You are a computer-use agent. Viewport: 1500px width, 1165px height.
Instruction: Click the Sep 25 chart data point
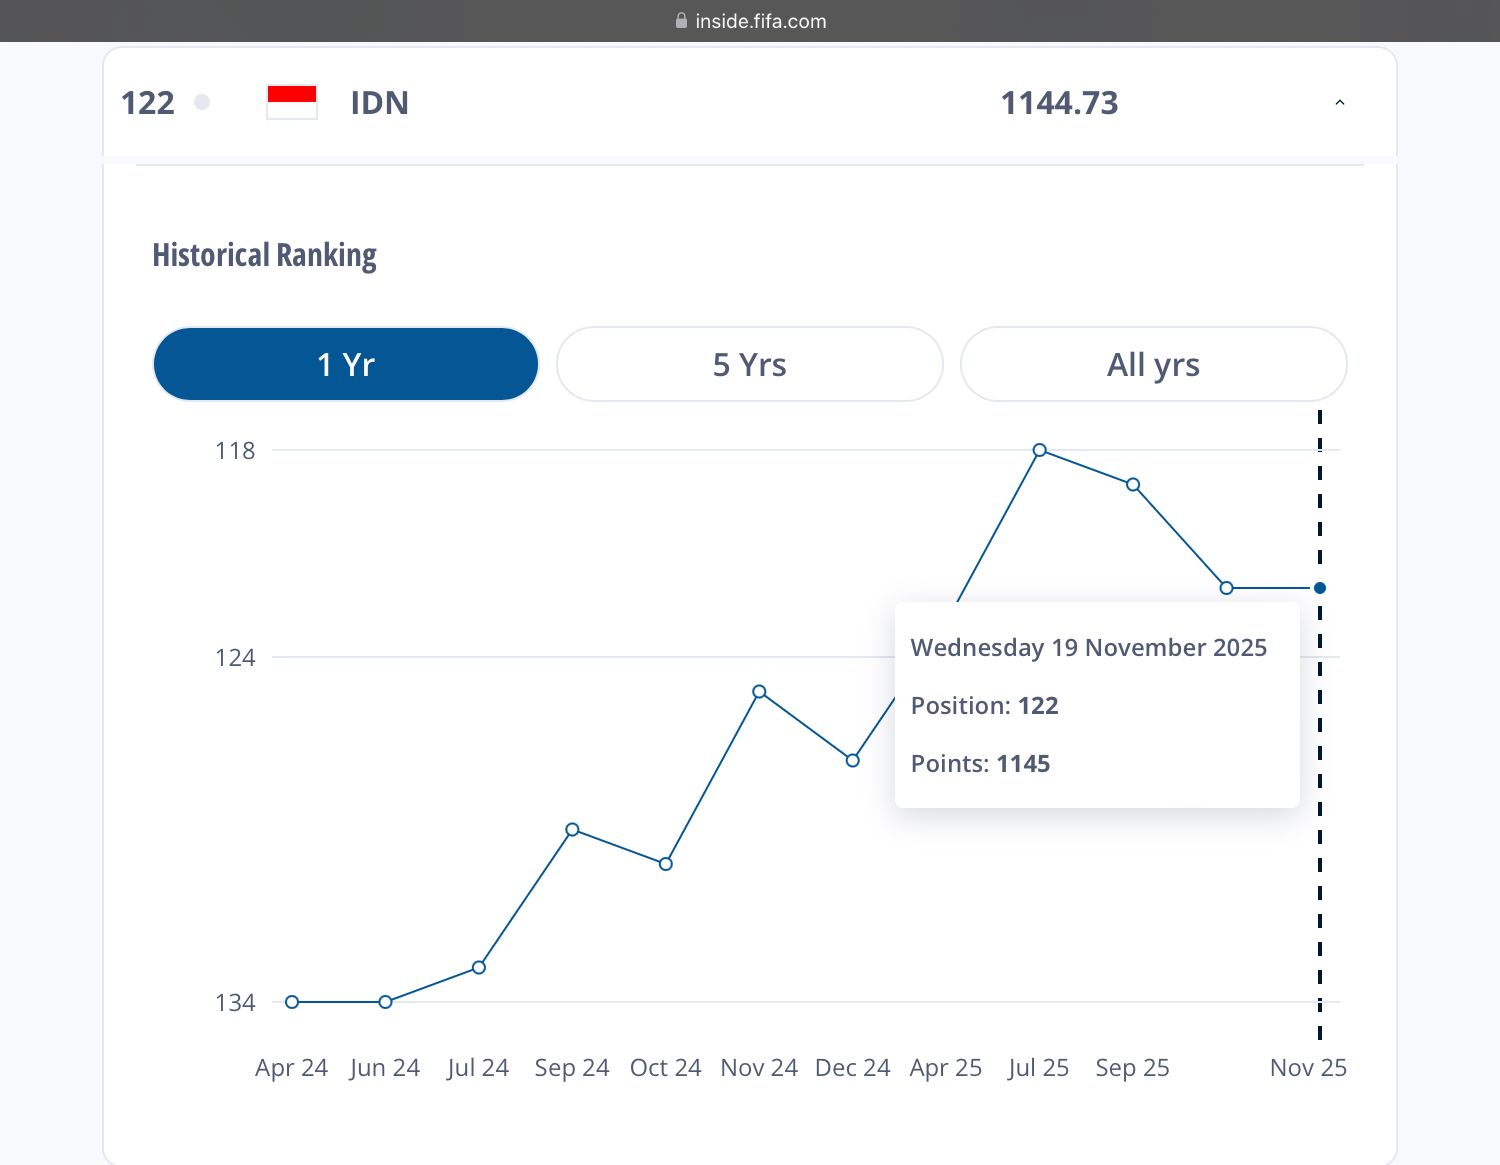[x=1133, y=485]
